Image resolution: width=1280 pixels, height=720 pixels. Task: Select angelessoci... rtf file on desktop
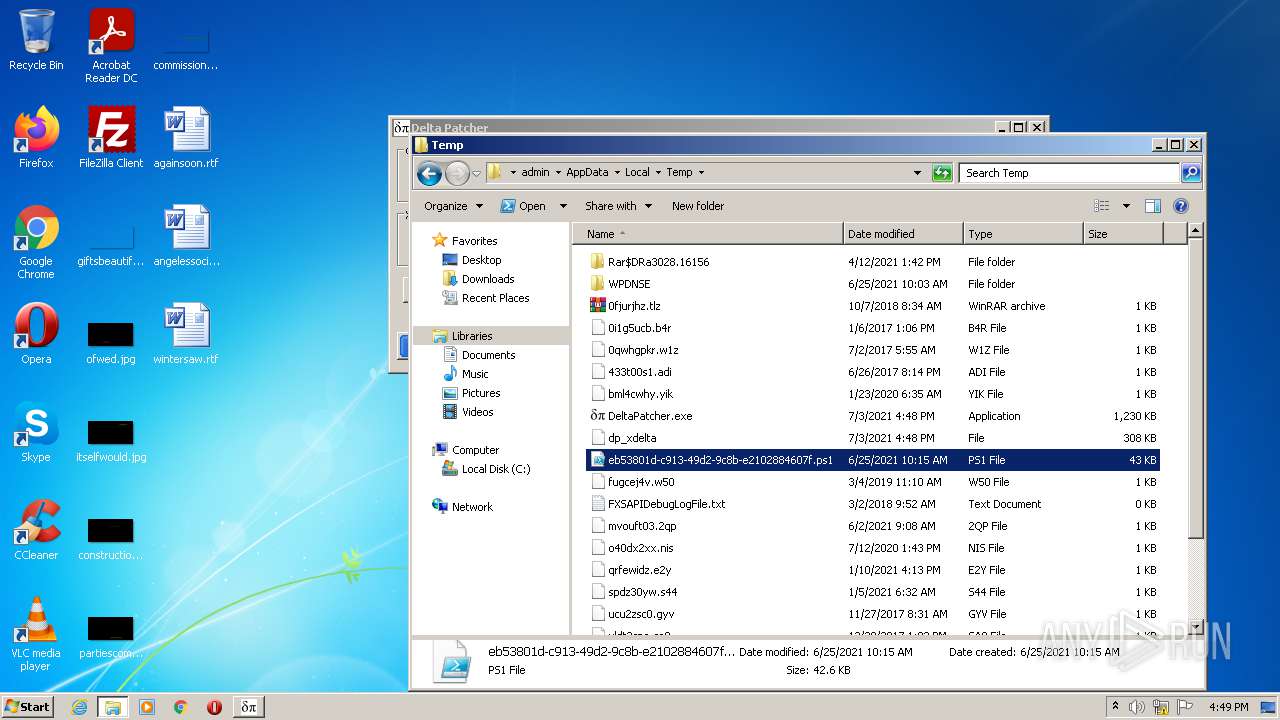(x=186, y=235)
